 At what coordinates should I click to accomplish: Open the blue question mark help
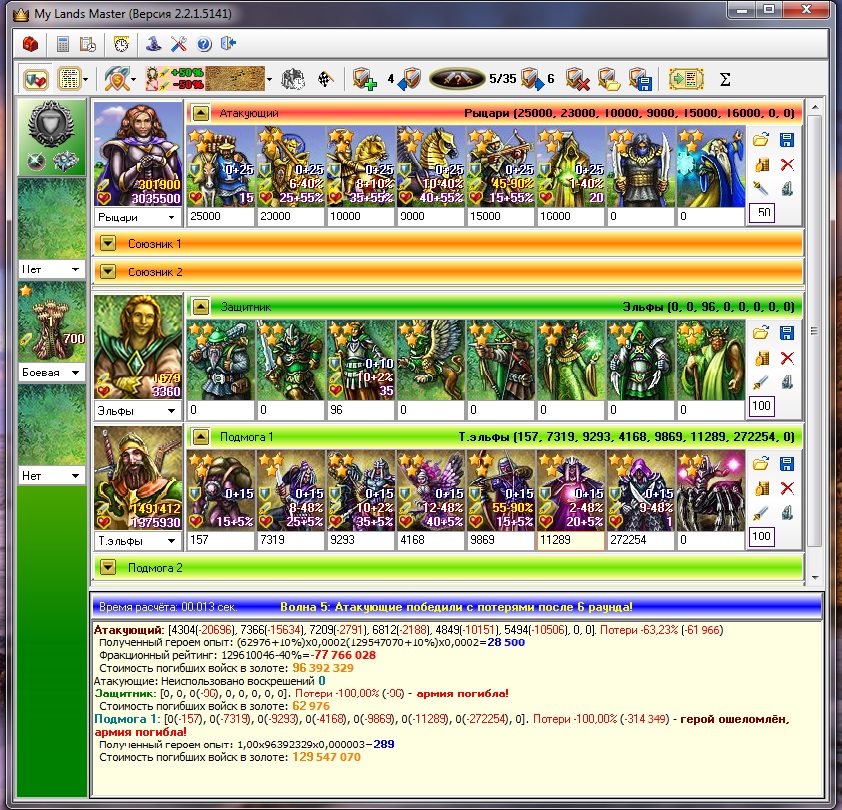[x=204, y=44]
